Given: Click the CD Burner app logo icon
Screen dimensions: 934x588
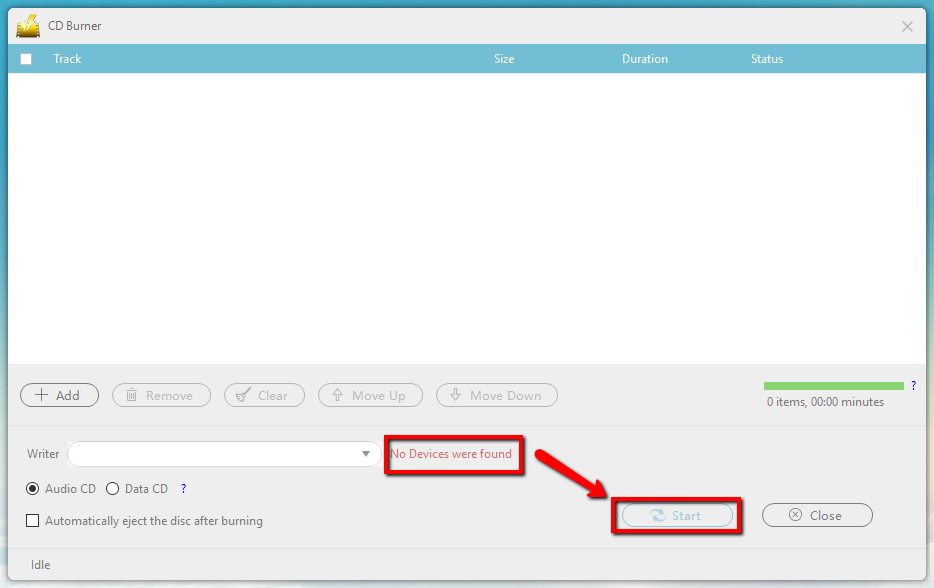Looking at the screenshot, I should [x=28, y=26].
